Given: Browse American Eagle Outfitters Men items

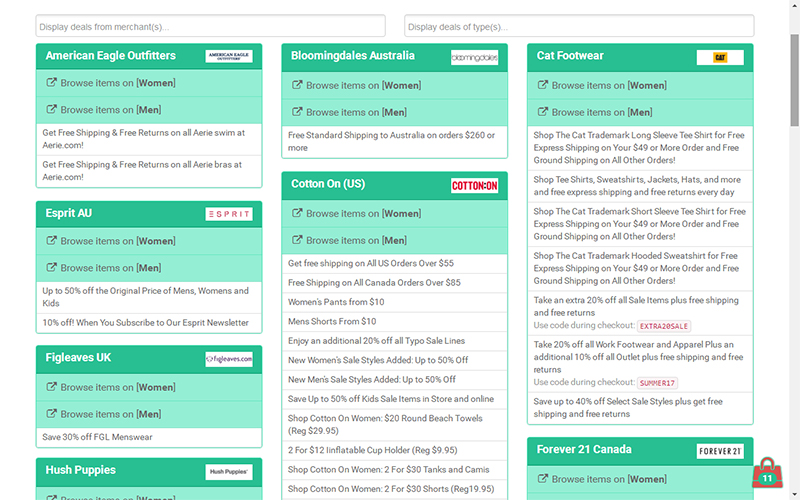Looking at the screenshot, I should pos(149,110).
